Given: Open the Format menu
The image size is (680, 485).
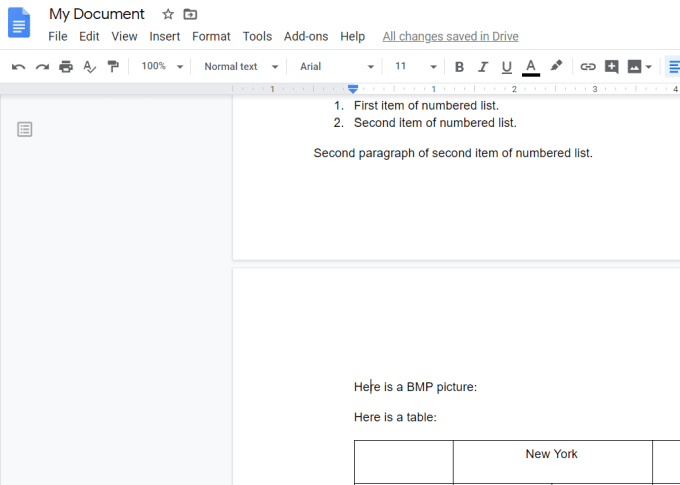Looking at the screenshot, I should tap(211, 36).
